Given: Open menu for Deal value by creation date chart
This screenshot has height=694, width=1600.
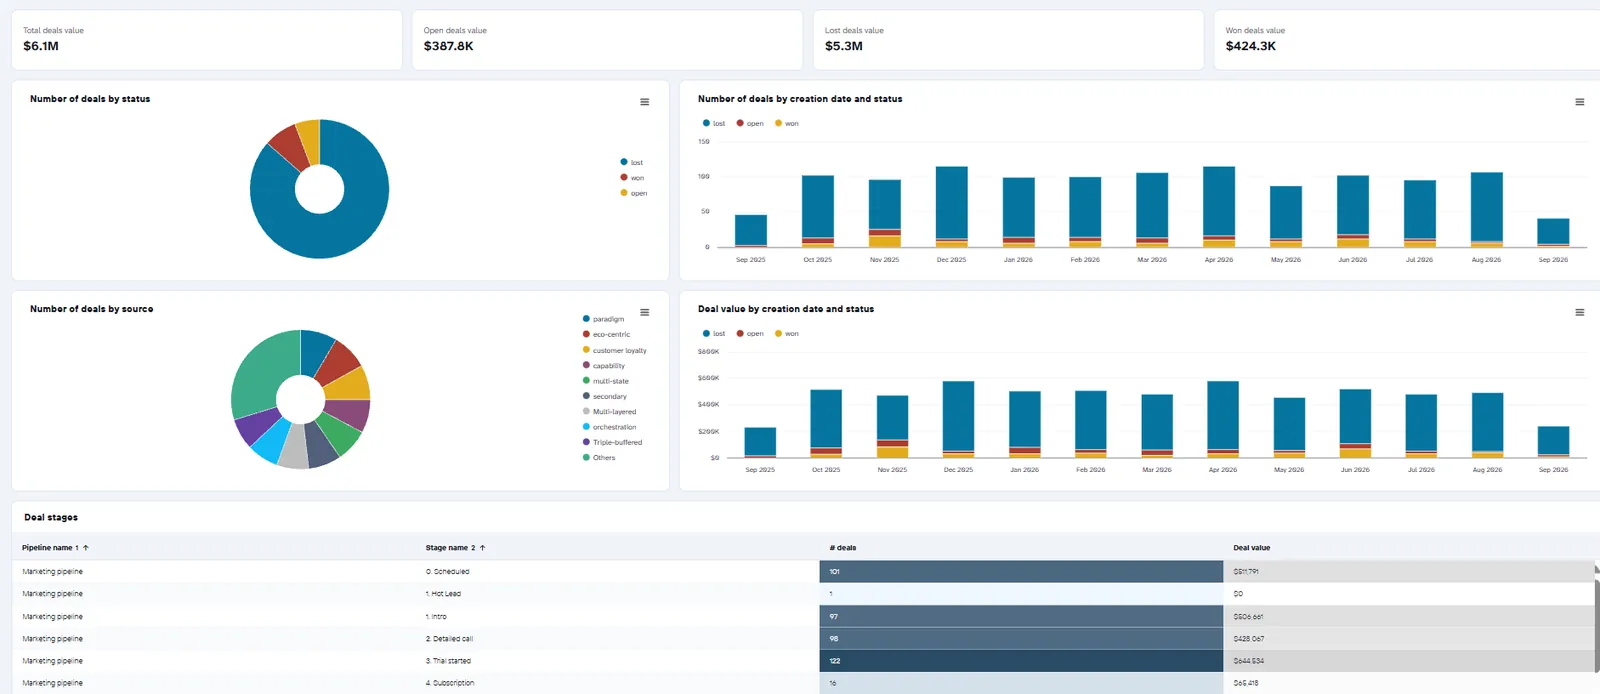Looking at the screenshot, I should click(x=1580, y=312).
